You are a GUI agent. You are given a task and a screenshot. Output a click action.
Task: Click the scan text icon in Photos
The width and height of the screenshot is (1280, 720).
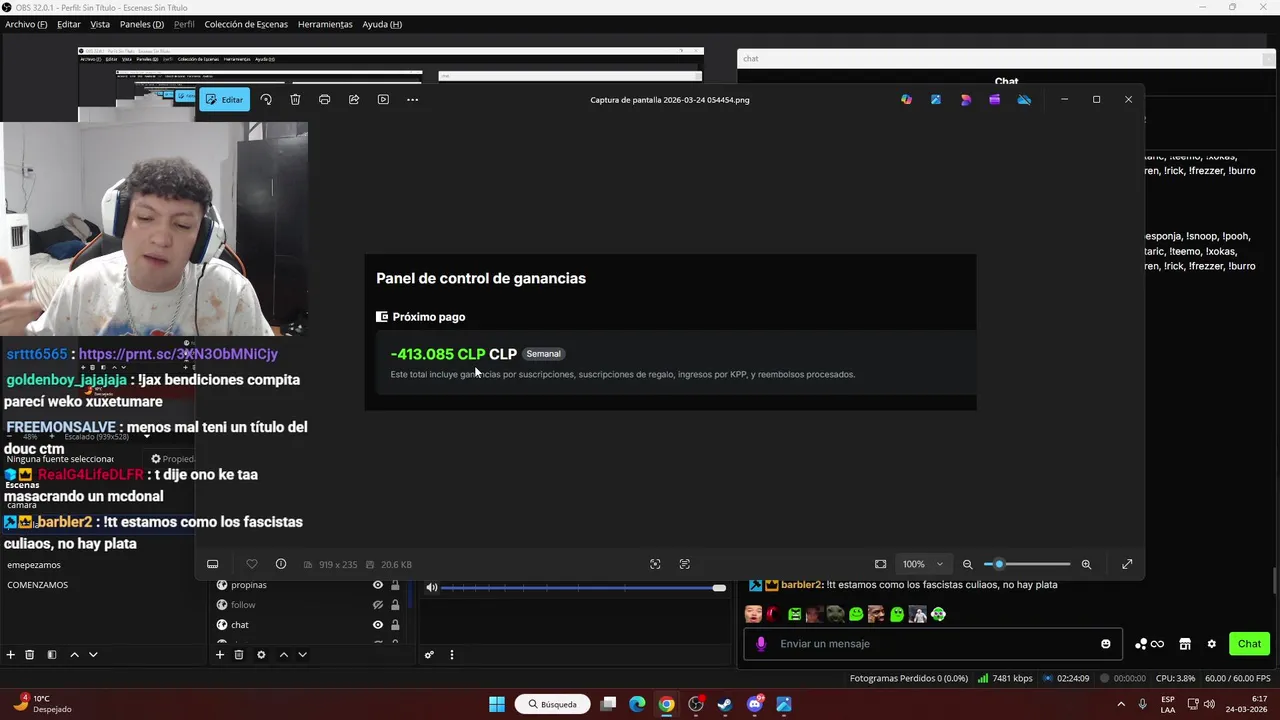(x=685, y=564)
